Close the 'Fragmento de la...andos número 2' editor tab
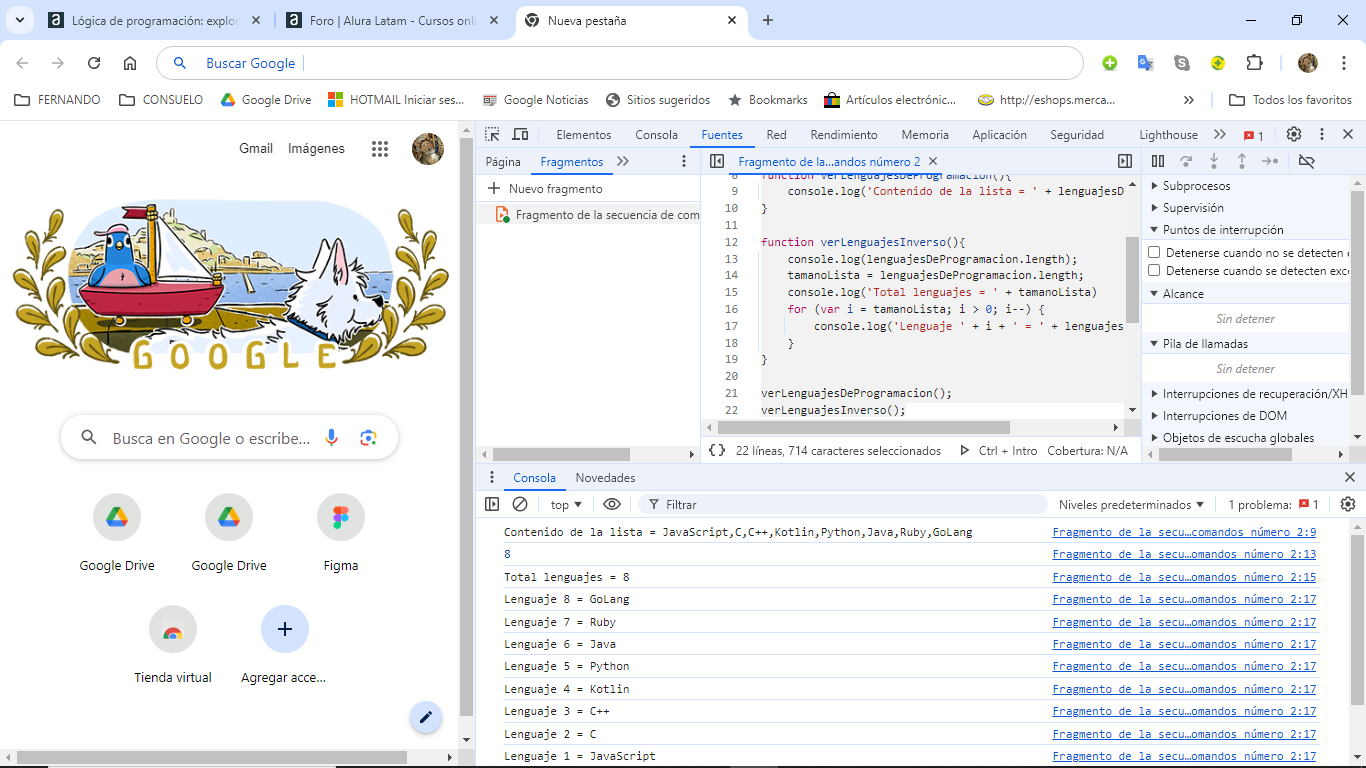 (x=933, y=161)
